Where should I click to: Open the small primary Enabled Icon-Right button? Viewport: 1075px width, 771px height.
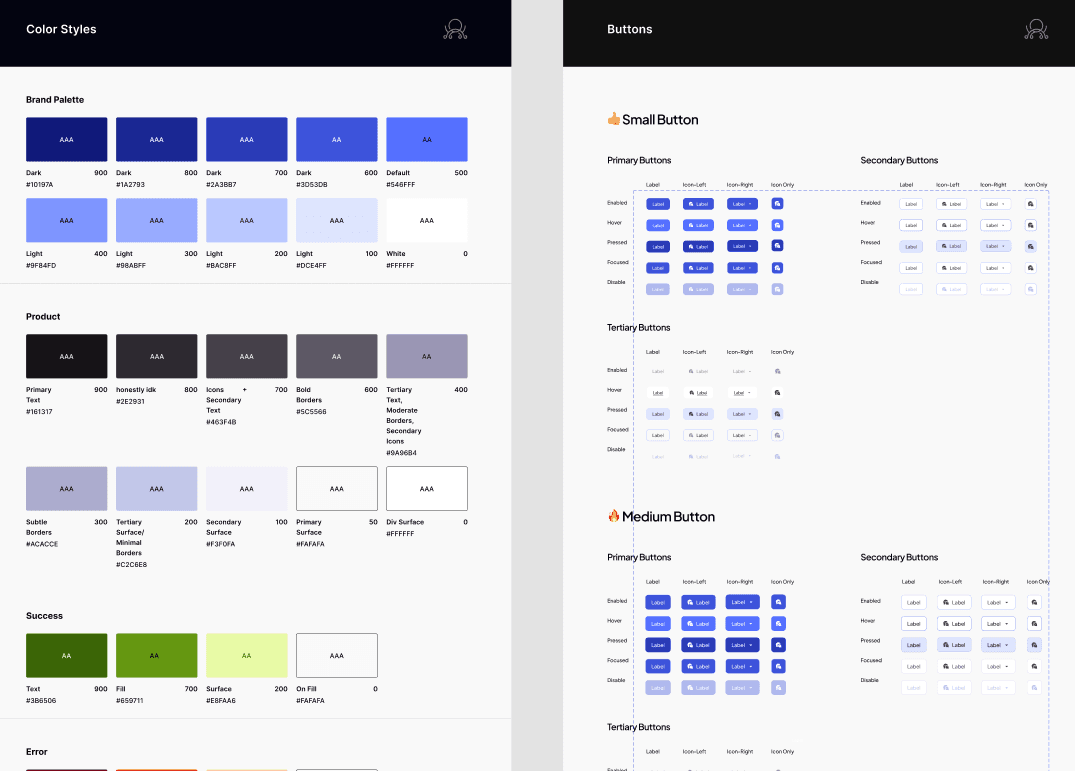(742, 204)
